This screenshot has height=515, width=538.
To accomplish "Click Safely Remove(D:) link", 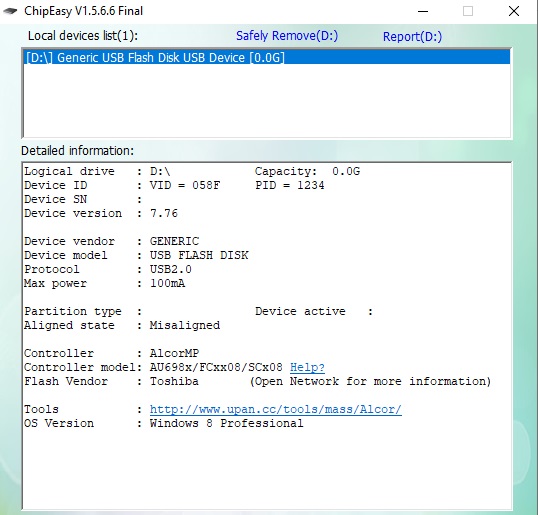I will [x=287, y=36].
